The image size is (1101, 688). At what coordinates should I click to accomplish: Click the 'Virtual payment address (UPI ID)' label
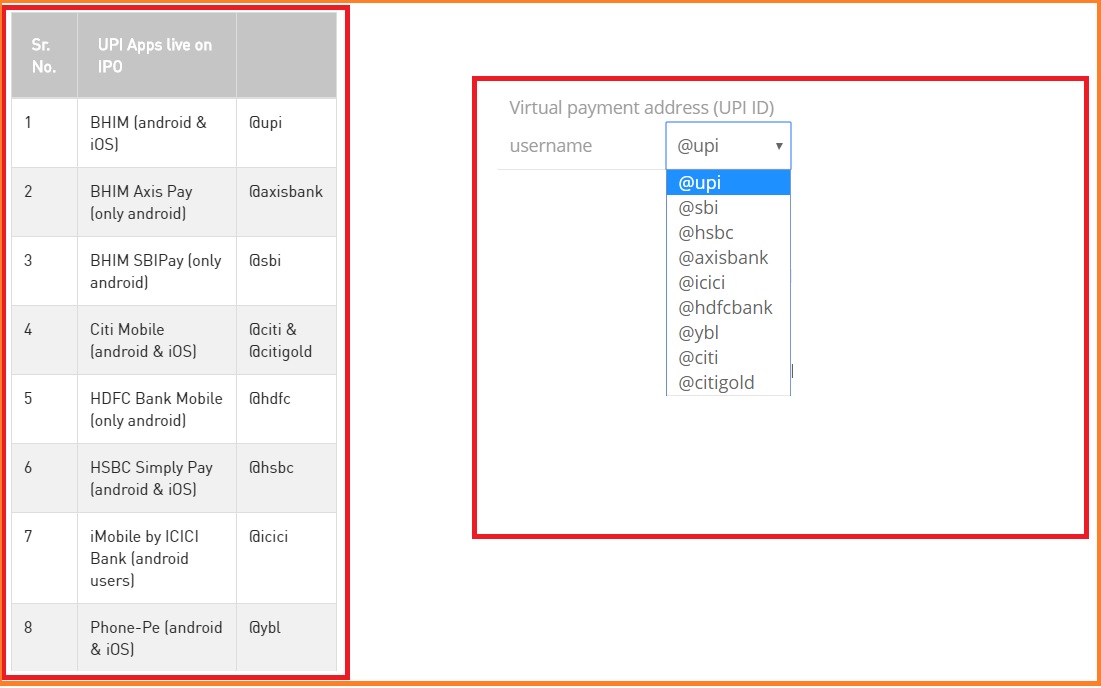tap(641, 107)
